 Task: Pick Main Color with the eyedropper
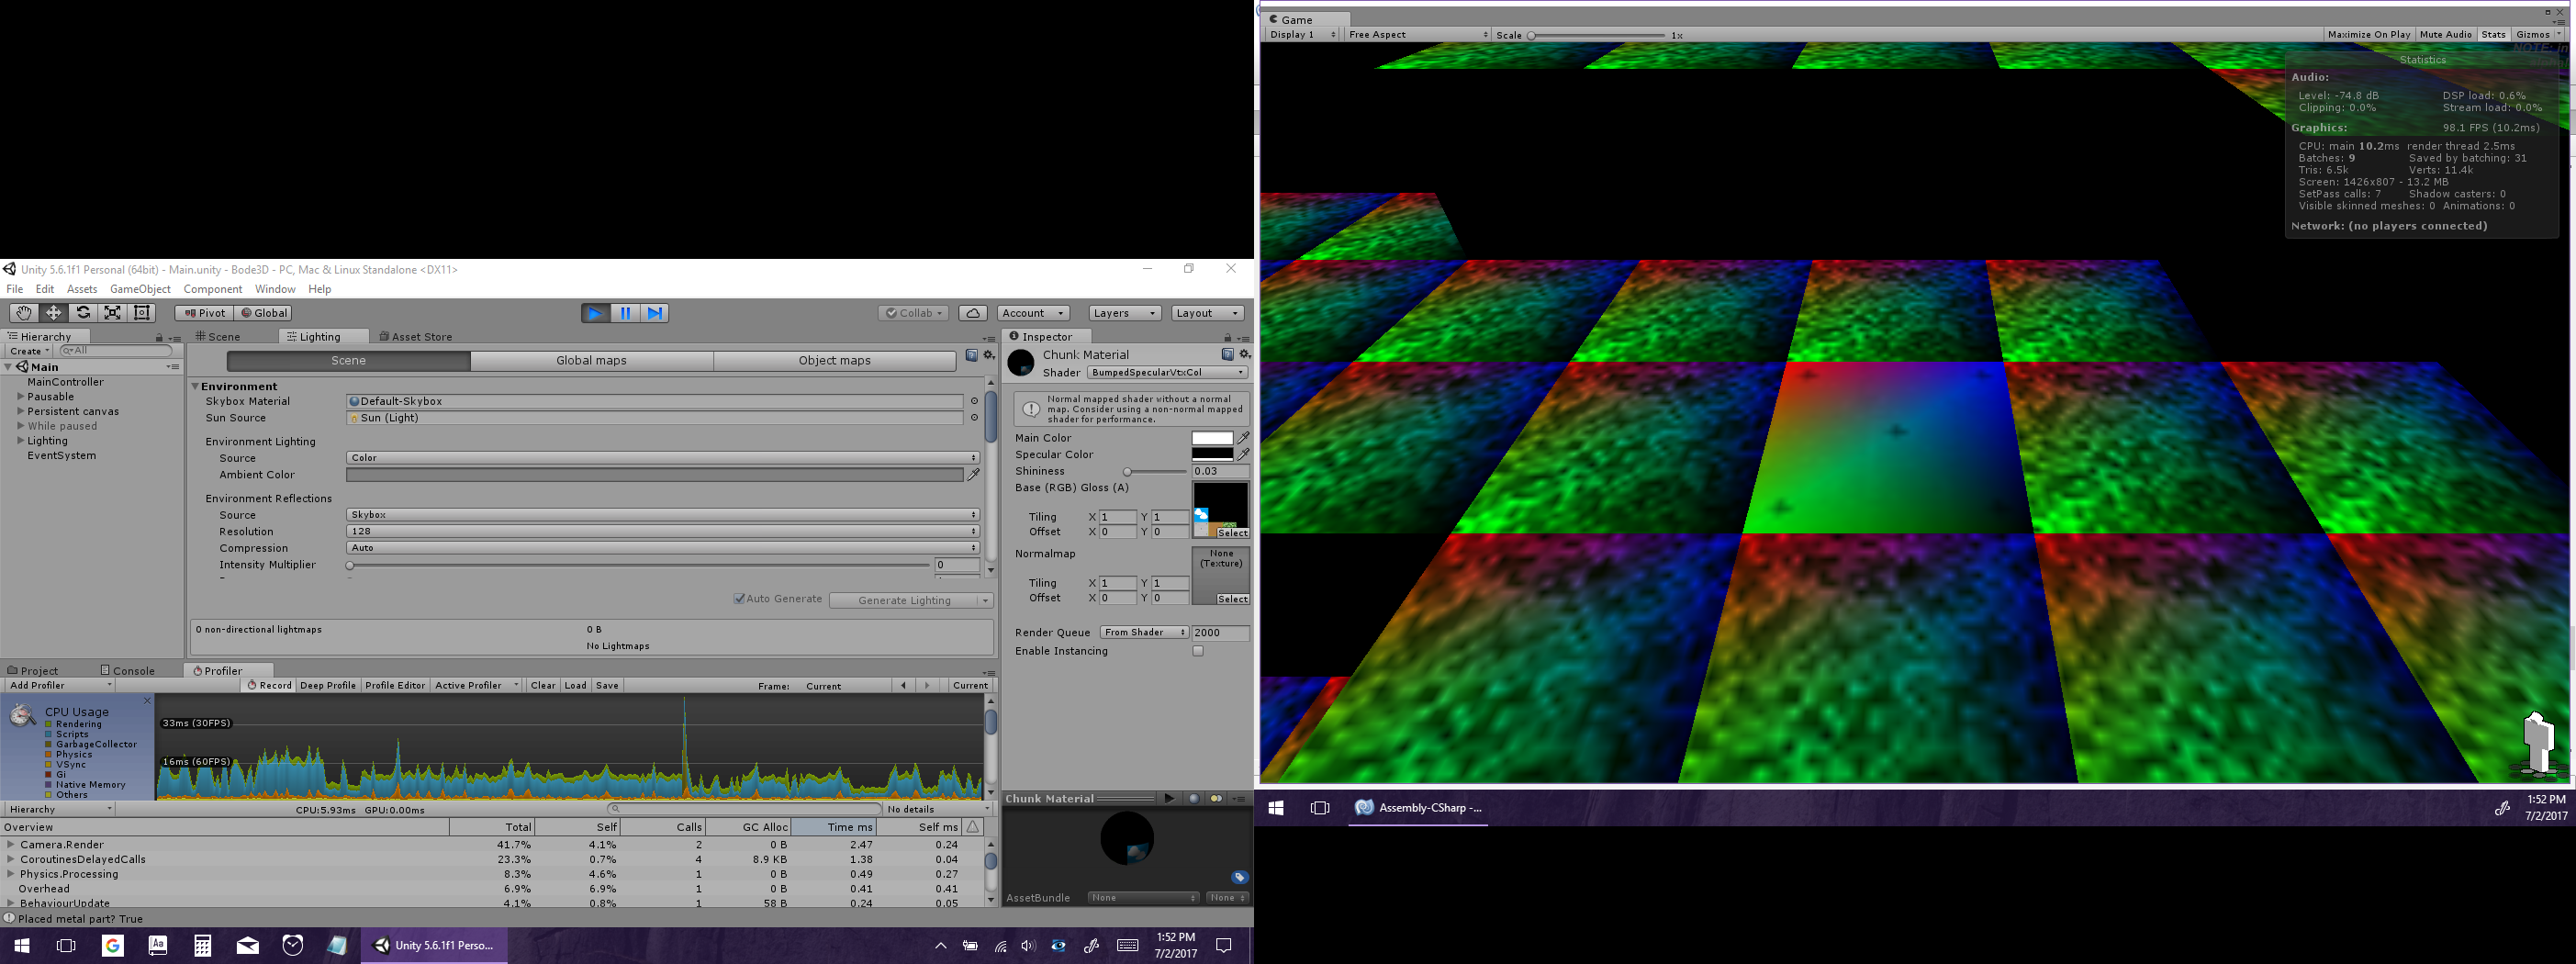coord(1243,438)
